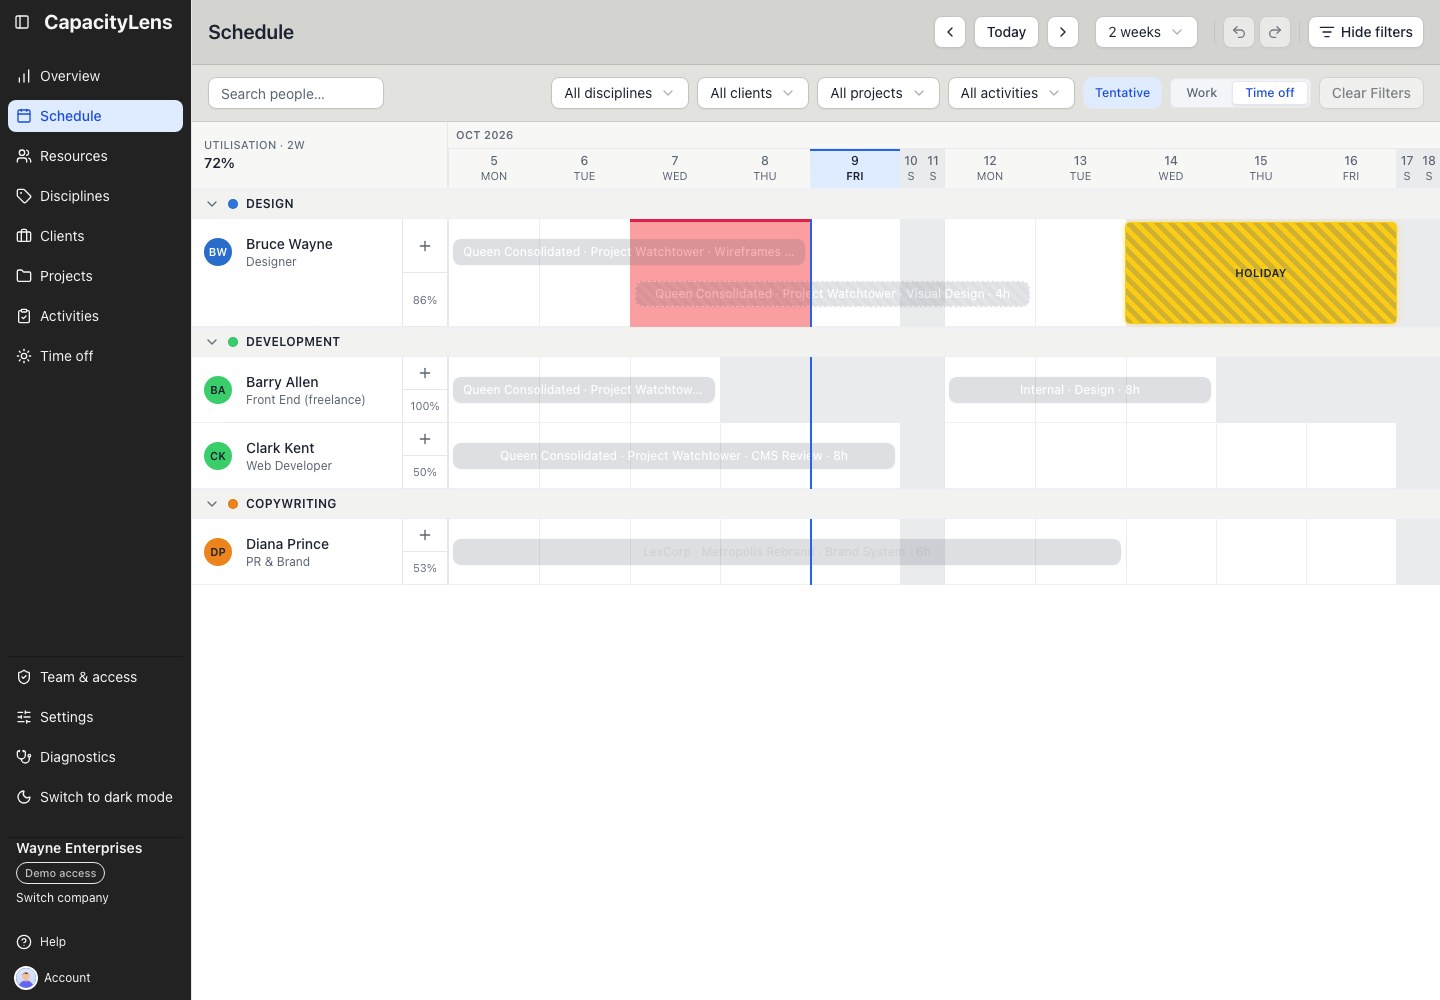Collapse the Copywriting group
This screenshot has height=1000, width=1440.
212,504
